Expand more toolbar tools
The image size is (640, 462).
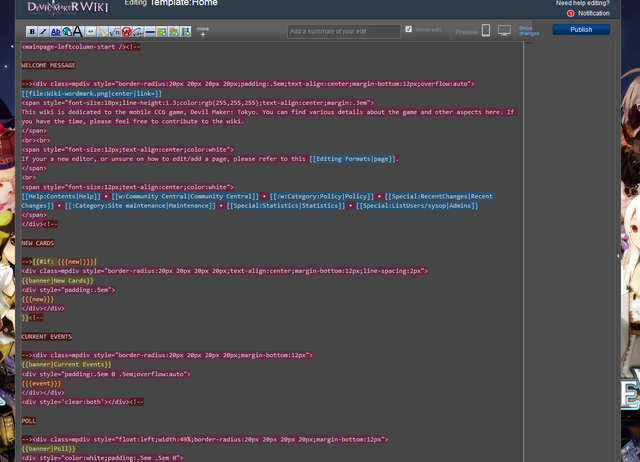(203, 31)
